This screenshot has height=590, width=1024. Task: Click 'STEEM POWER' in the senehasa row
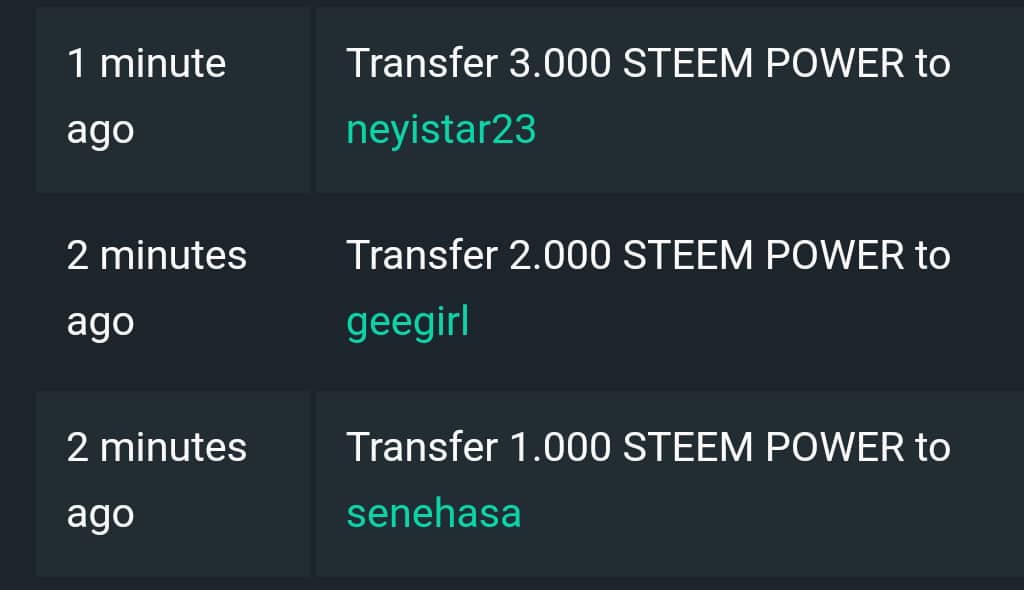(763, 447)
